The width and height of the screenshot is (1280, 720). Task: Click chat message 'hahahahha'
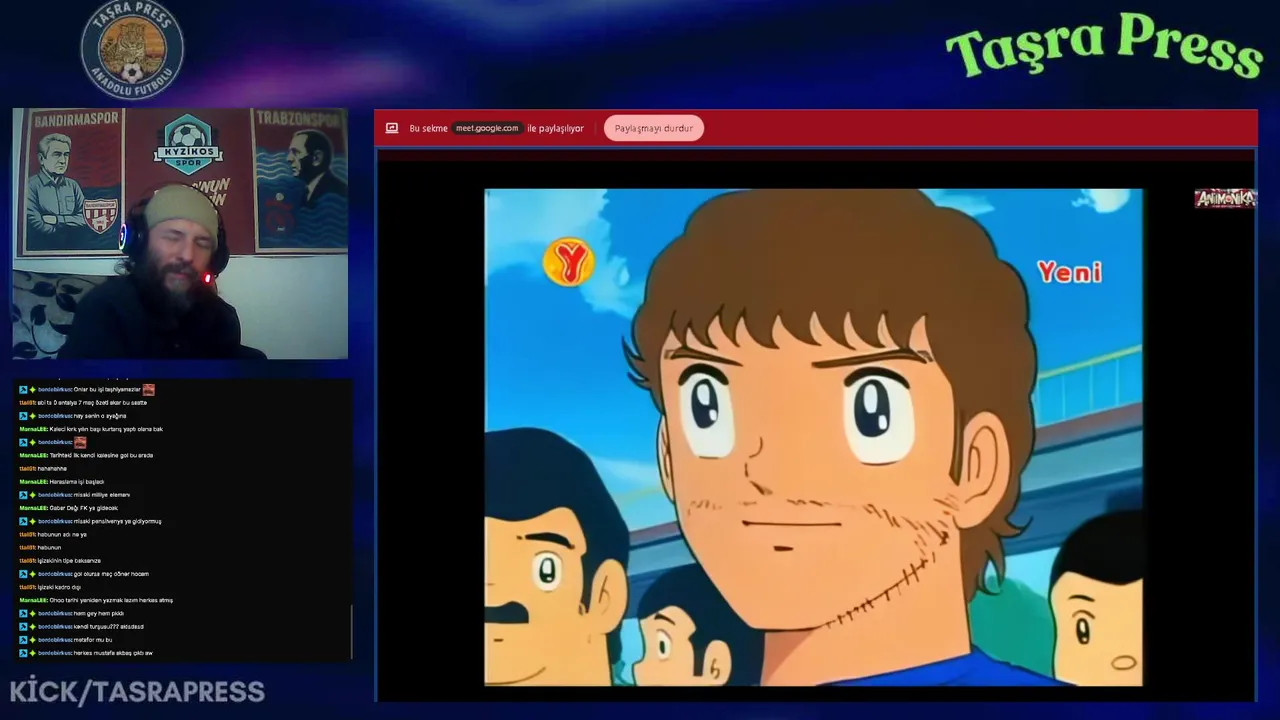coord(52,468)
